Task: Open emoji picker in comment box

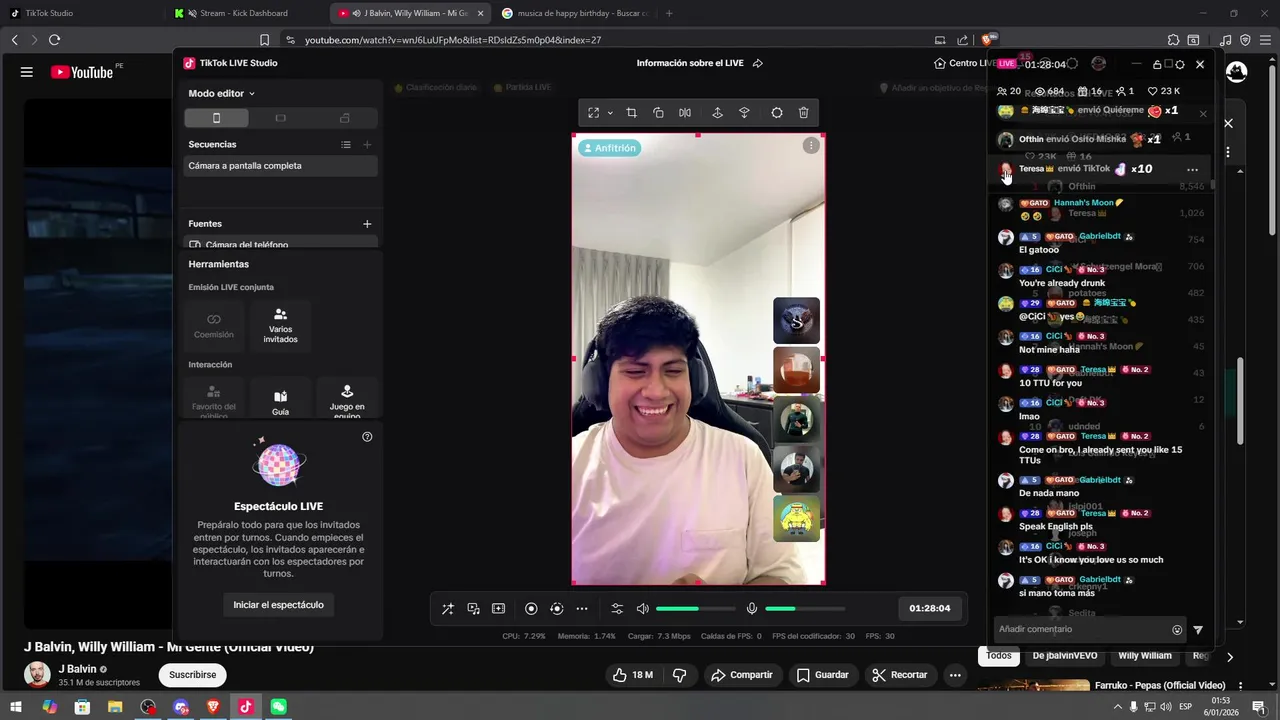Action: pos(1177,630)
